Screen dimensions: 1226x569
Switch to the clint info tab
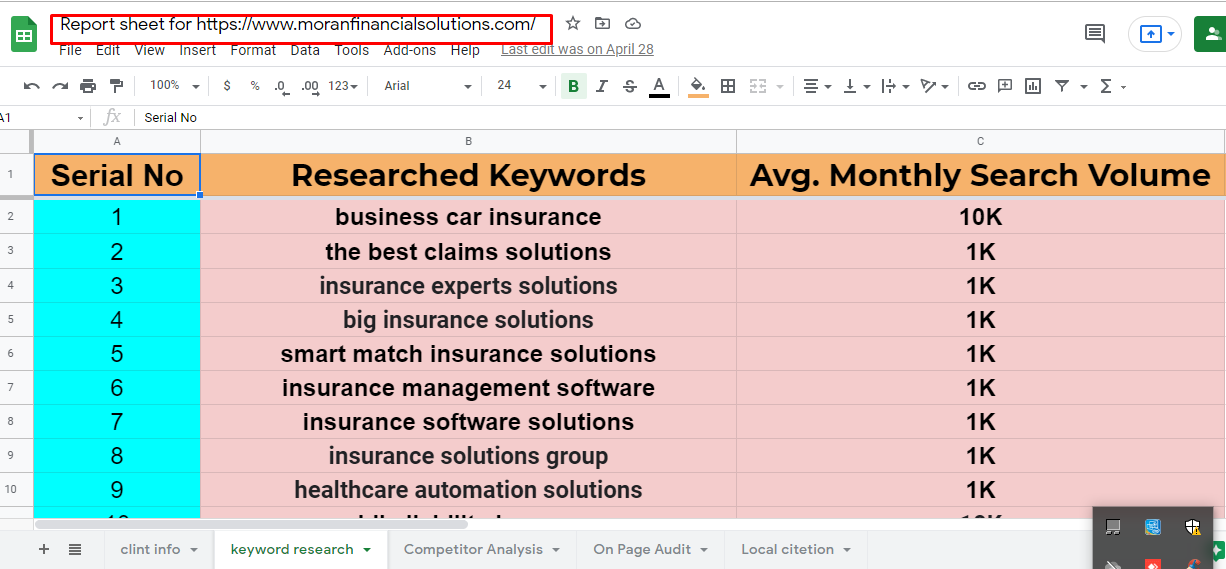[158, 549]
